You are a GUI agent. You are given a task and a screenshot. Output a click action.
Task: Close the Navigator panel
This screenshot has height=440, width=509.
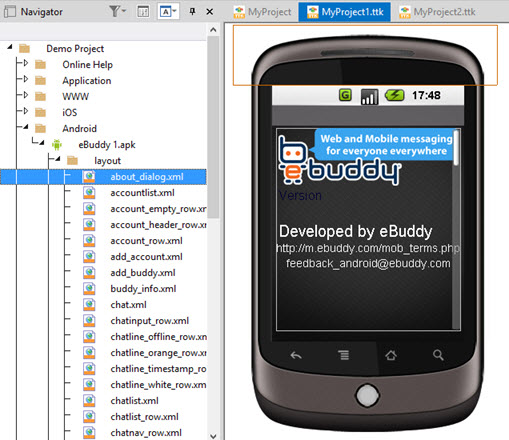210,12
